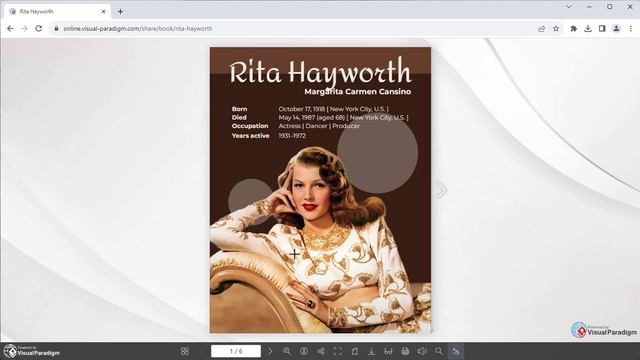Click 'Margarita Carmen Cansino' subtitle text
This screenshot has width=640, height=360.
pyautogui.click(x=358, y=92)
